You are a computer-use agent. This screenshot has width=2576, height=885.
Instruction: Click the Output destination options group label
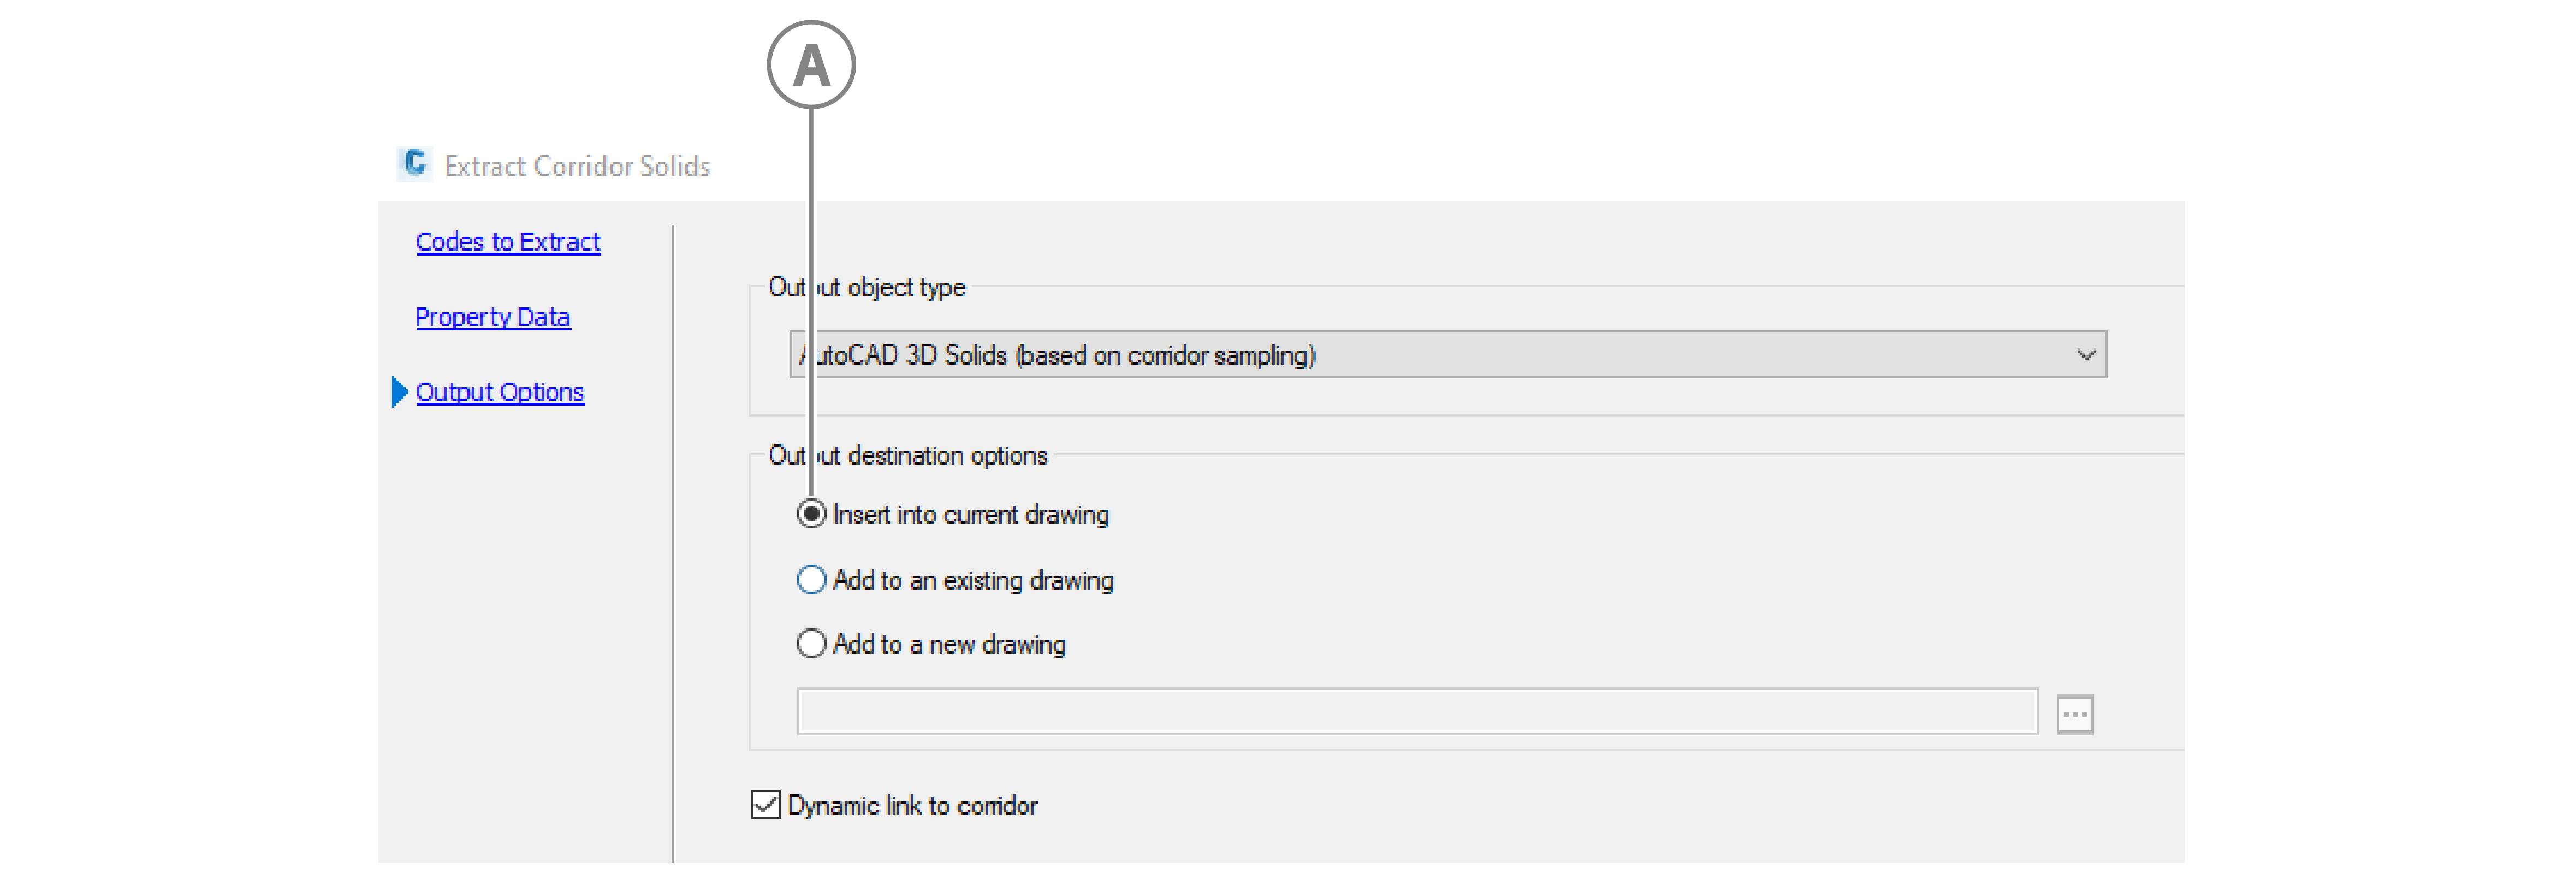[907, 456]
